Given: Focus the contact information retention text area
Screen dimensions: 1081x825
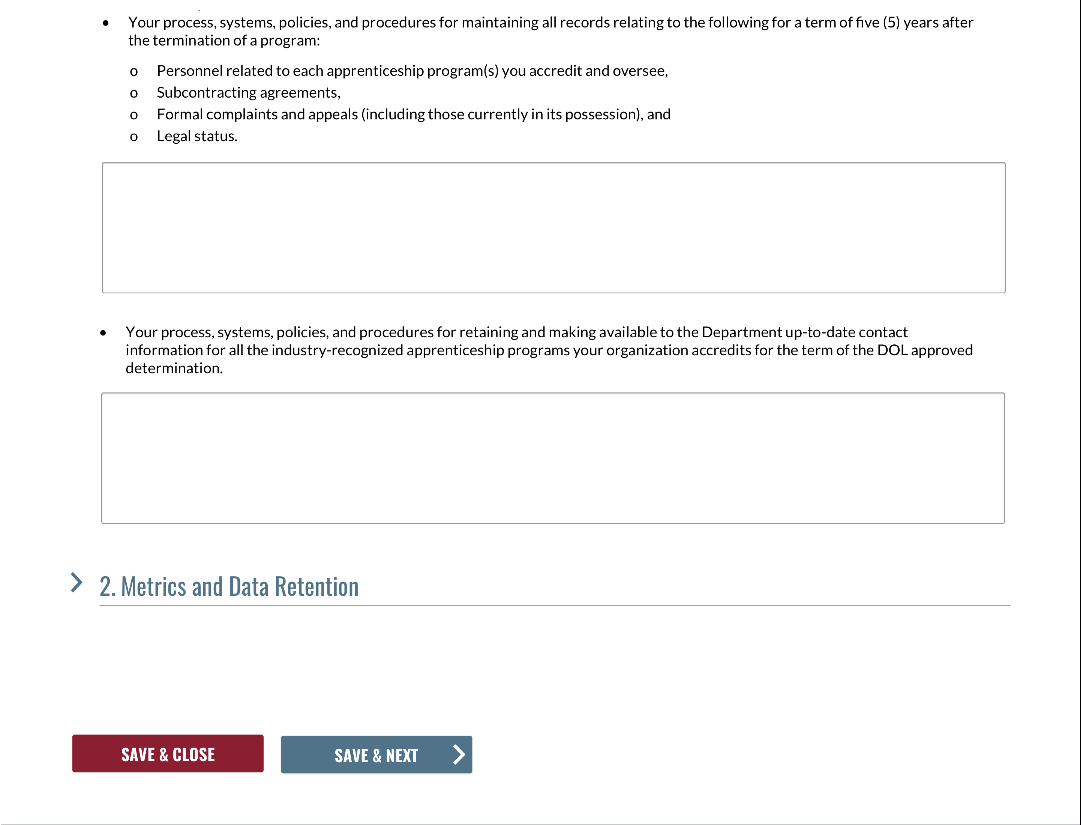Looking at the screenshot, I should (x=552, y=458).
